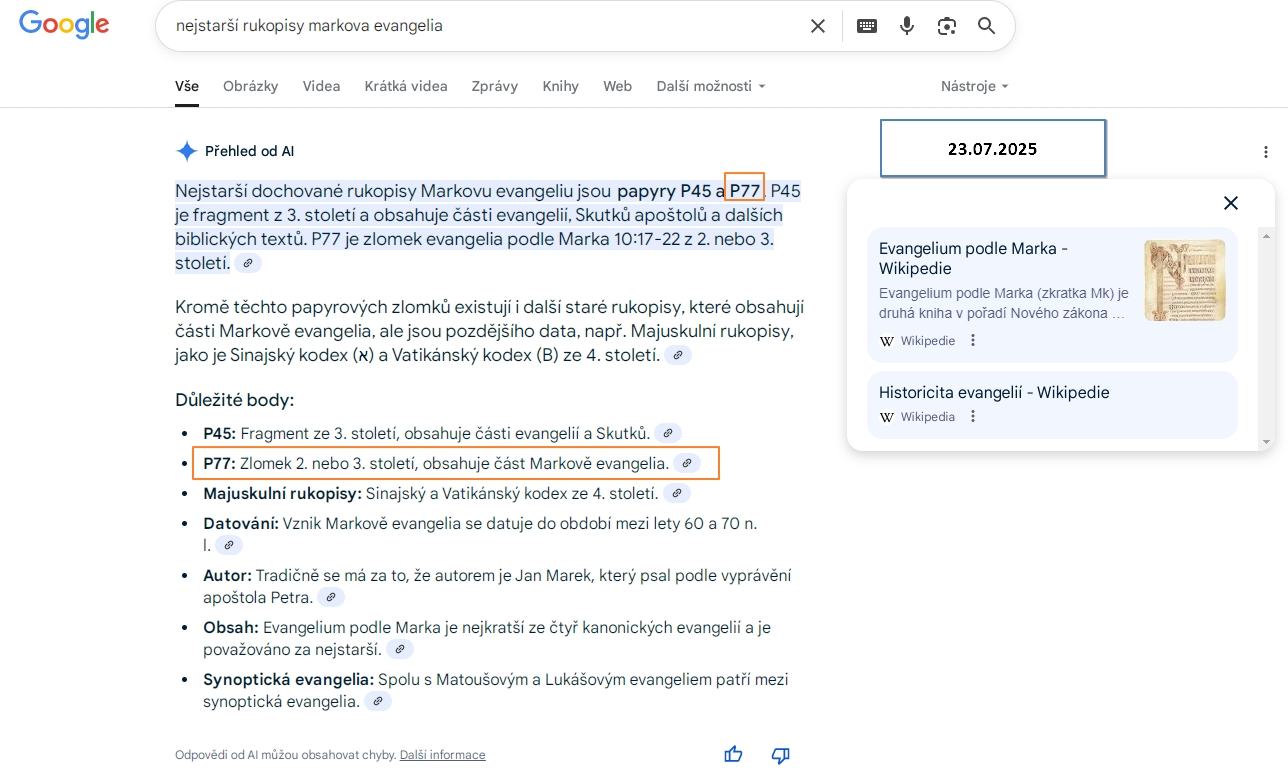Dismiss the source cards with the X
1288x773 pixels.
[1231, 203]
